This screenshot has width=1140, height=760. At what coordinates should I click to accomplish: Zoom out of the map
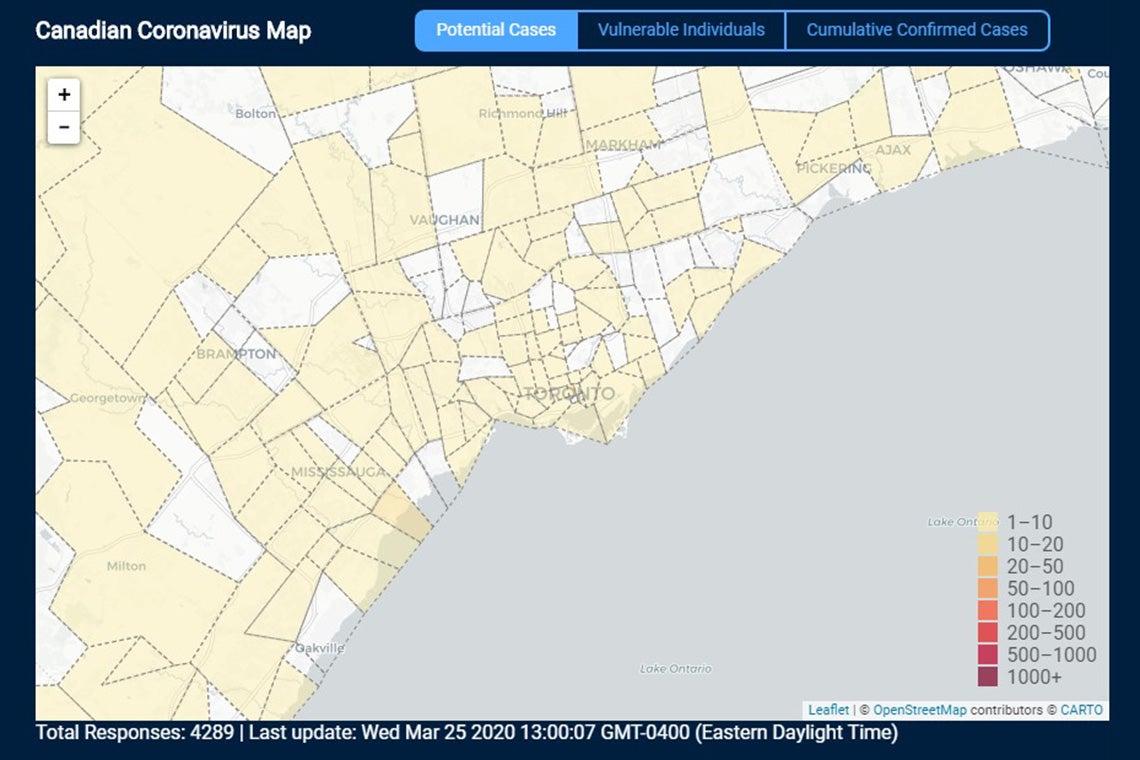[x=64, y=128]
